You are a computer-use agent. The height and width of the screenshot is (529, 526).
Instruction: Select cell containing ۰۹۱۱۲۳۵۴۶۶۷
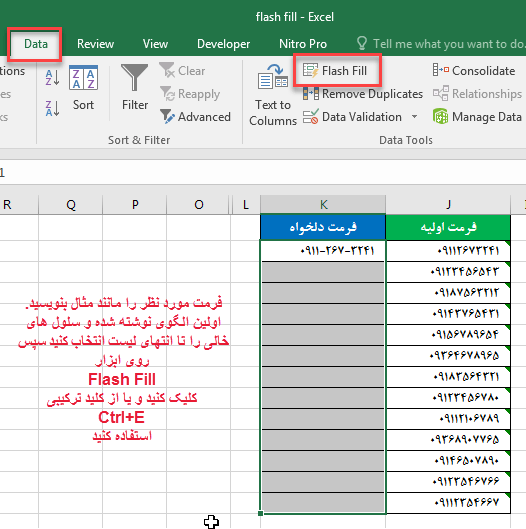448,503
